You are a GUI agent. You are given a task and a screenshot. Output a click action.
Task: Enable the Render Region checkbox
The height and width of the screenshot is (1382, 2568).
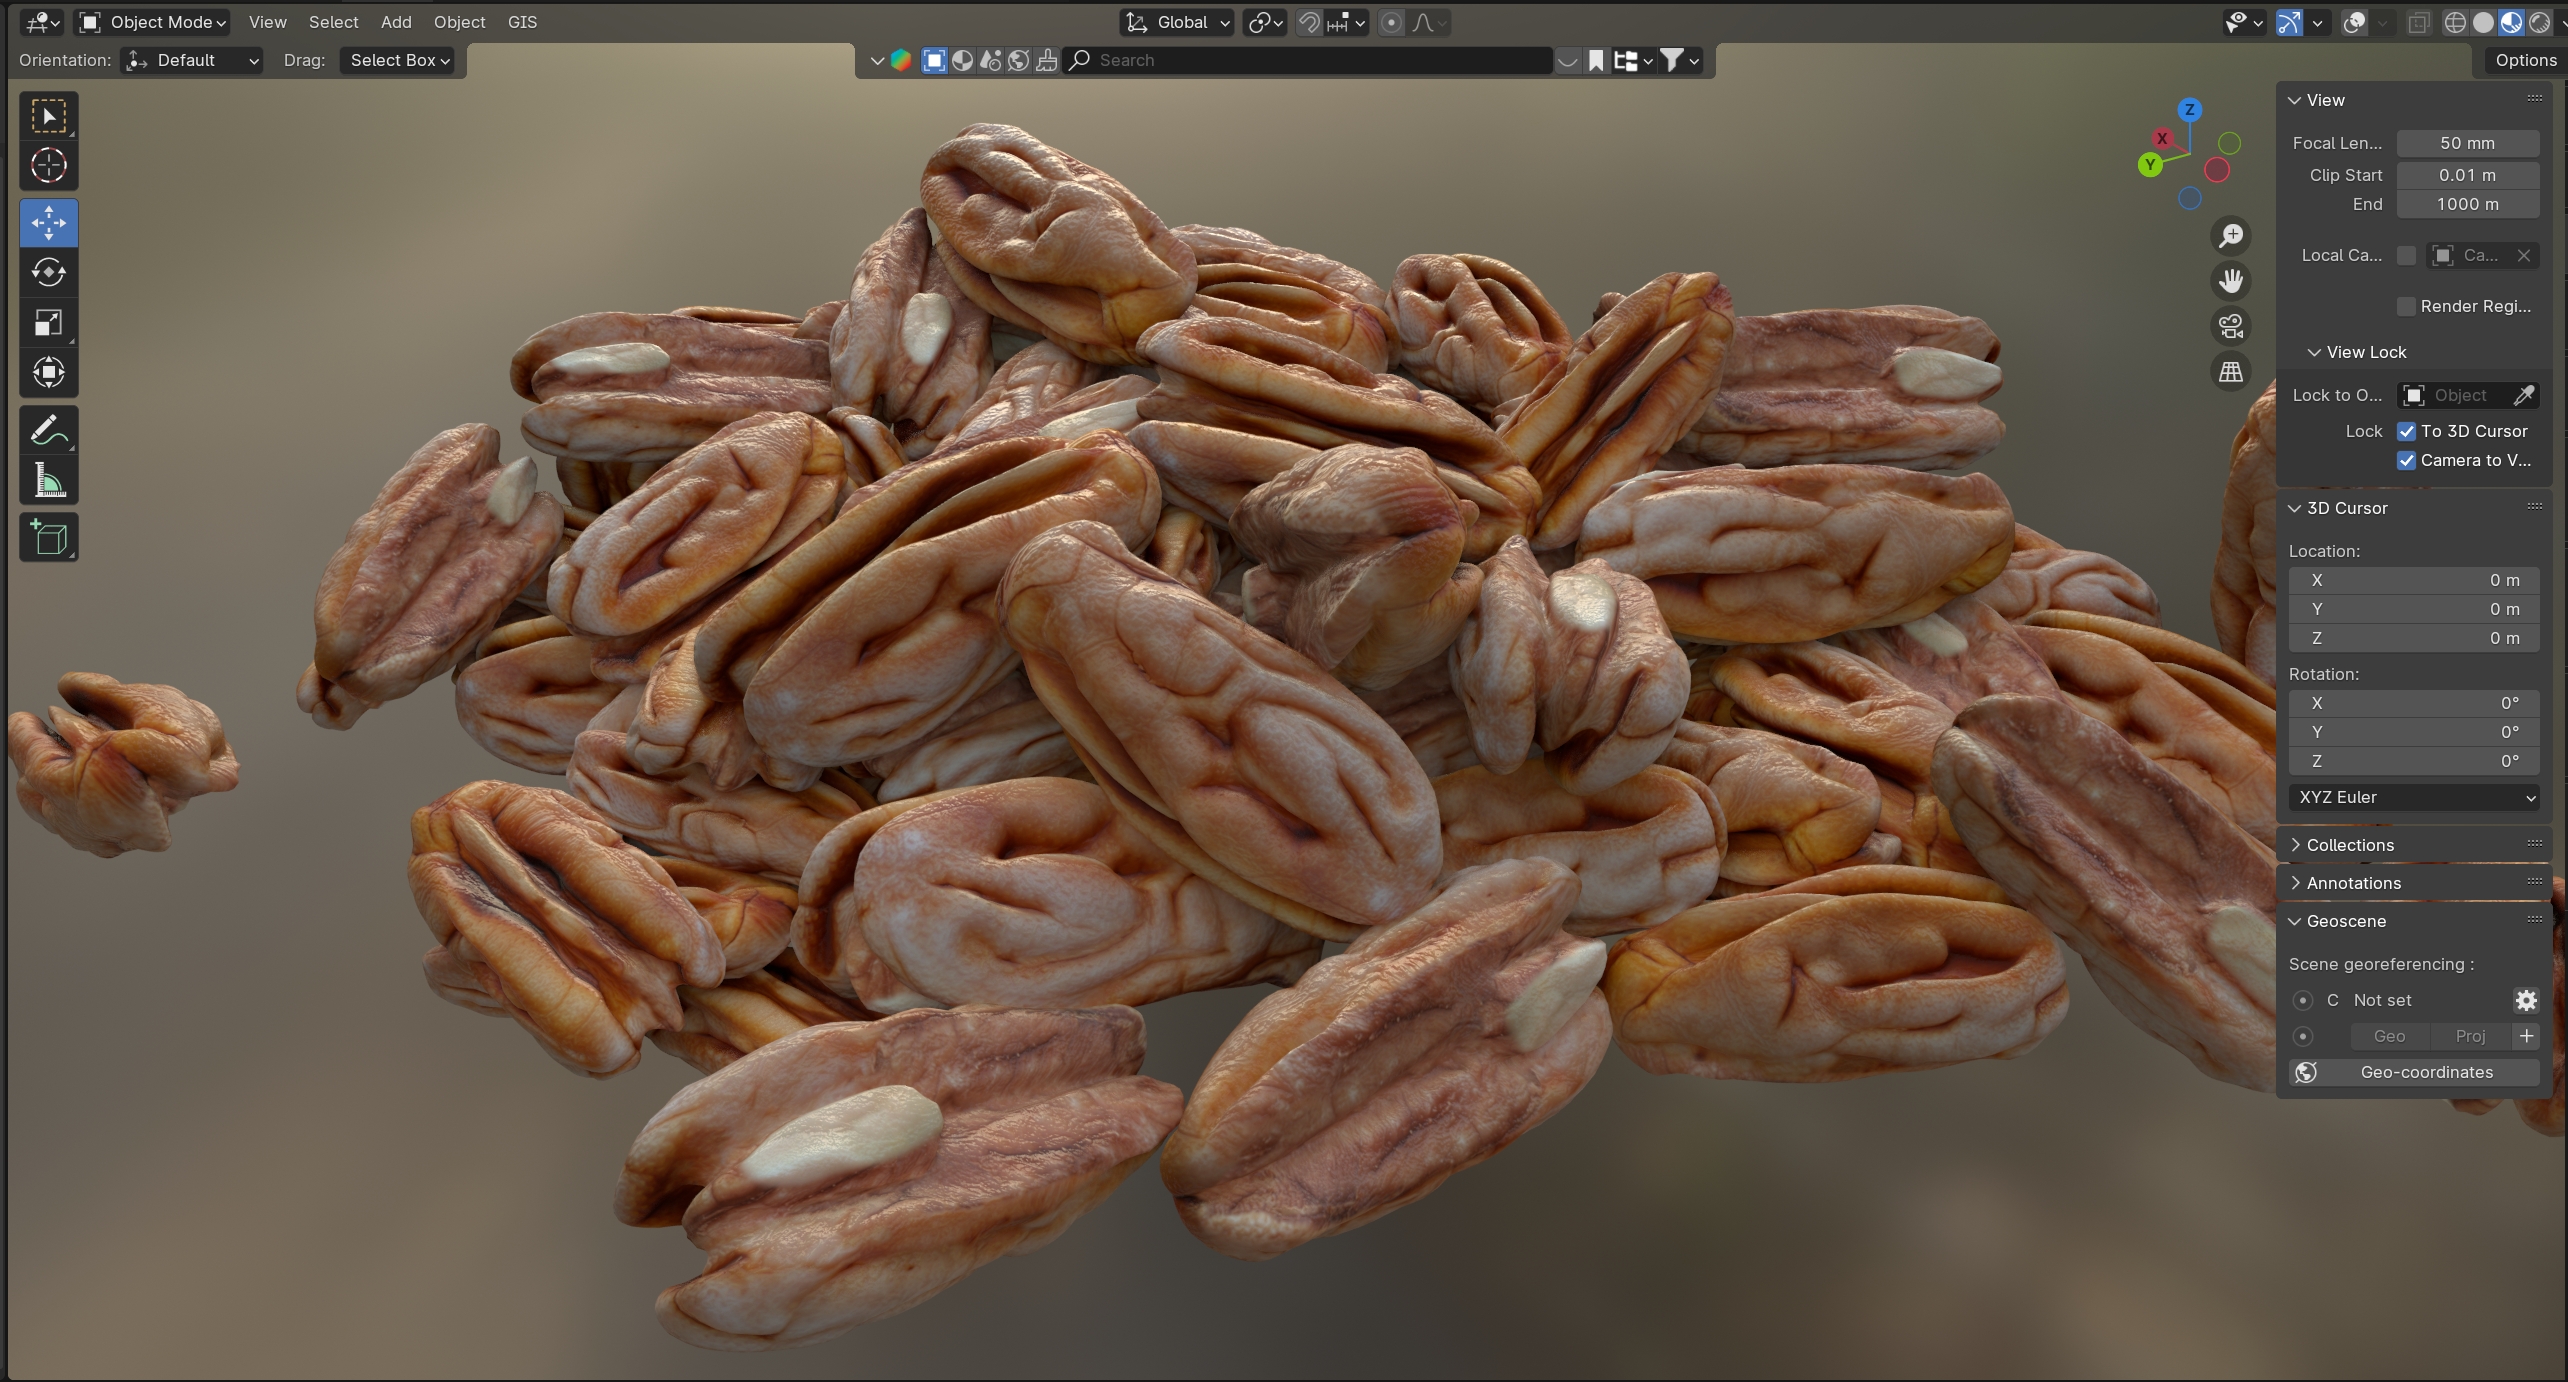(x=2406, y=306)
